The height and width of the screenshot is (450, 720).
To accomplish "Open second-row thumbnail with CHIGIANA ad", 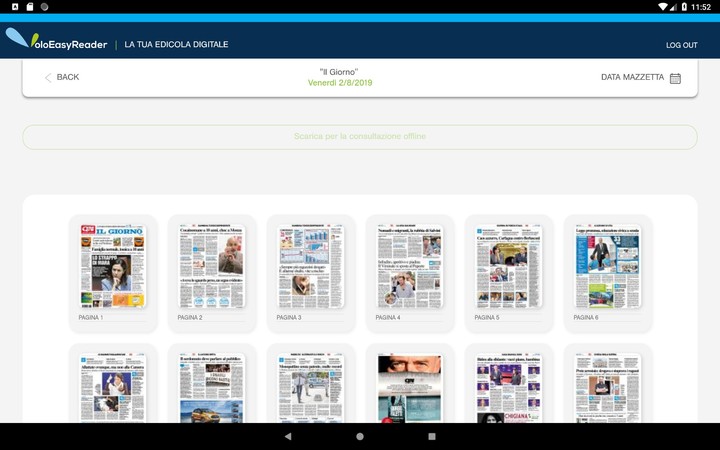I will coord(509,388).
